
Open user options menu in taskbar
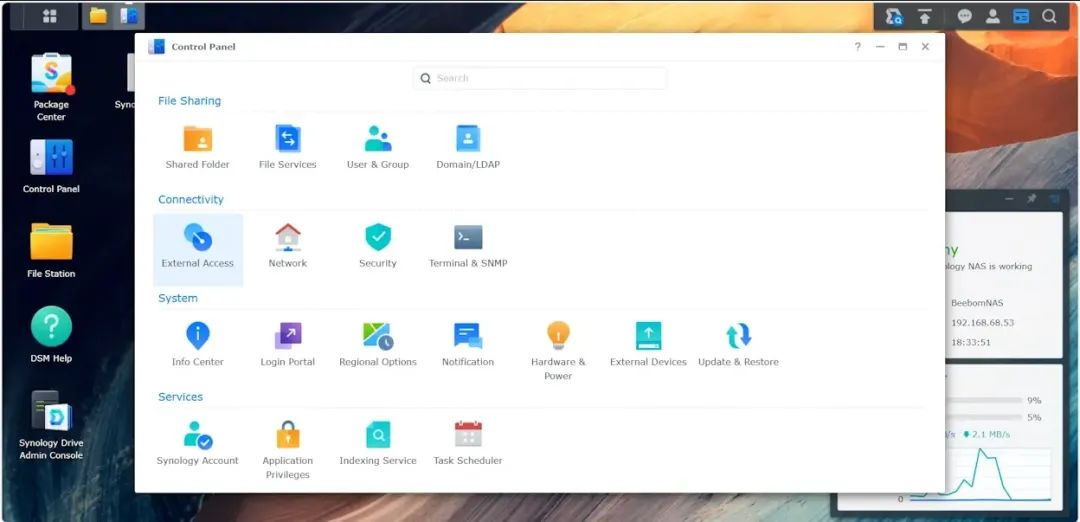pos(993,17)
